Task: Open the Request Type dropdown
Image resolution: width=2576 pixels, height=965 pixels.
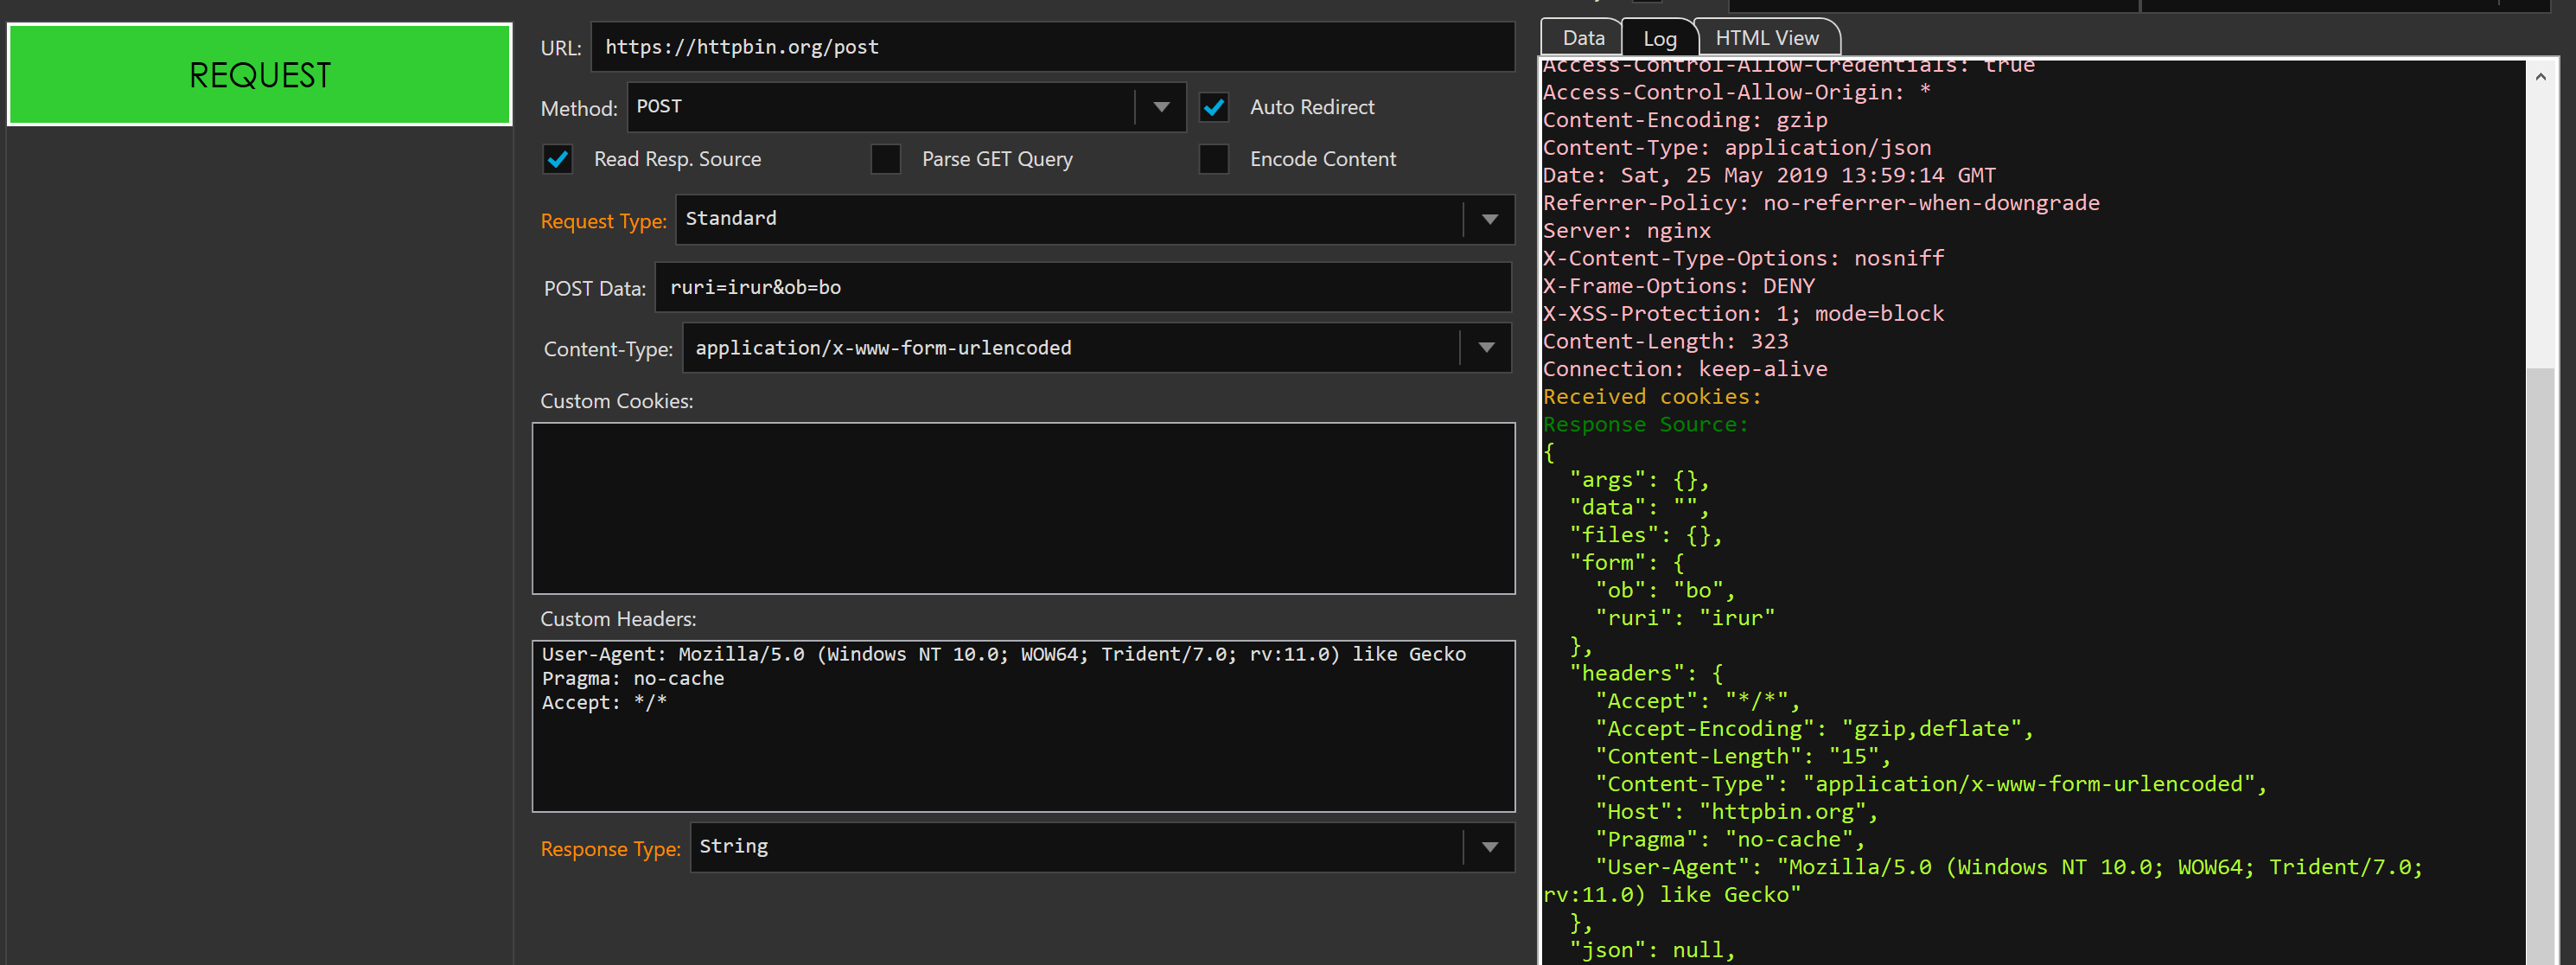Action: pyautogui.click(x=1489, y=219)
